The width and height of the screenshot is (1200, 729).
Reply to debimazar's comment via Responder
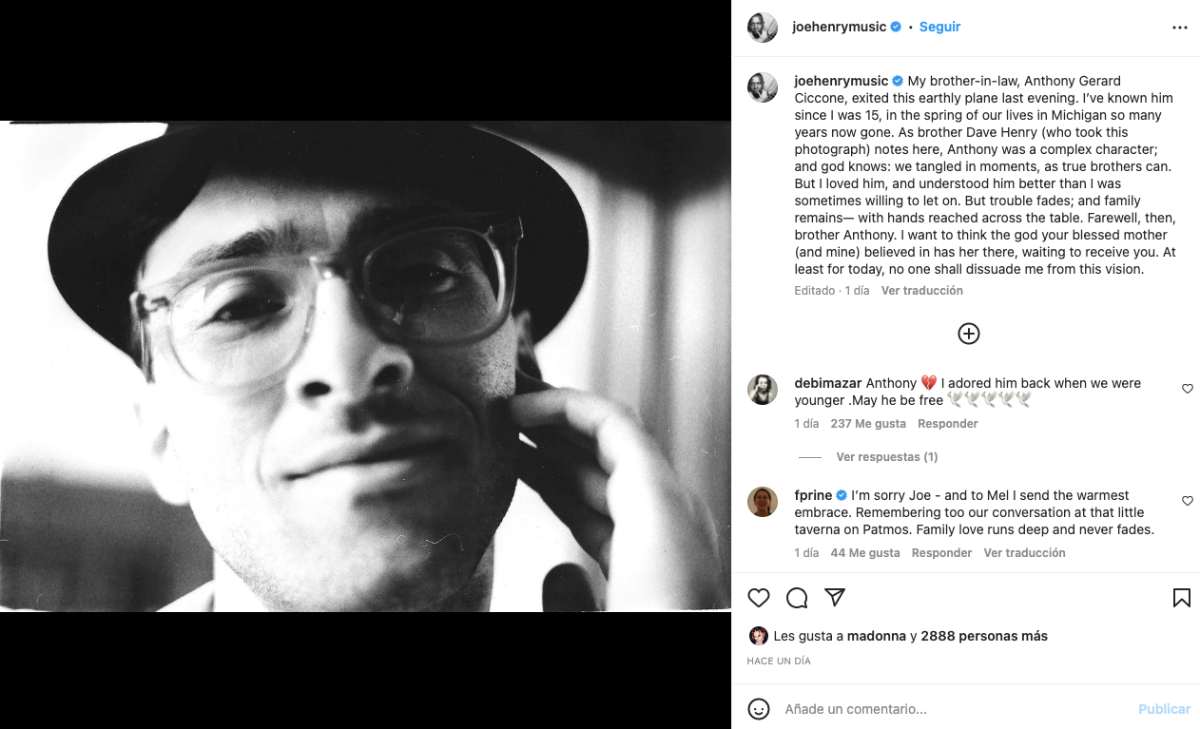[947, 424]
